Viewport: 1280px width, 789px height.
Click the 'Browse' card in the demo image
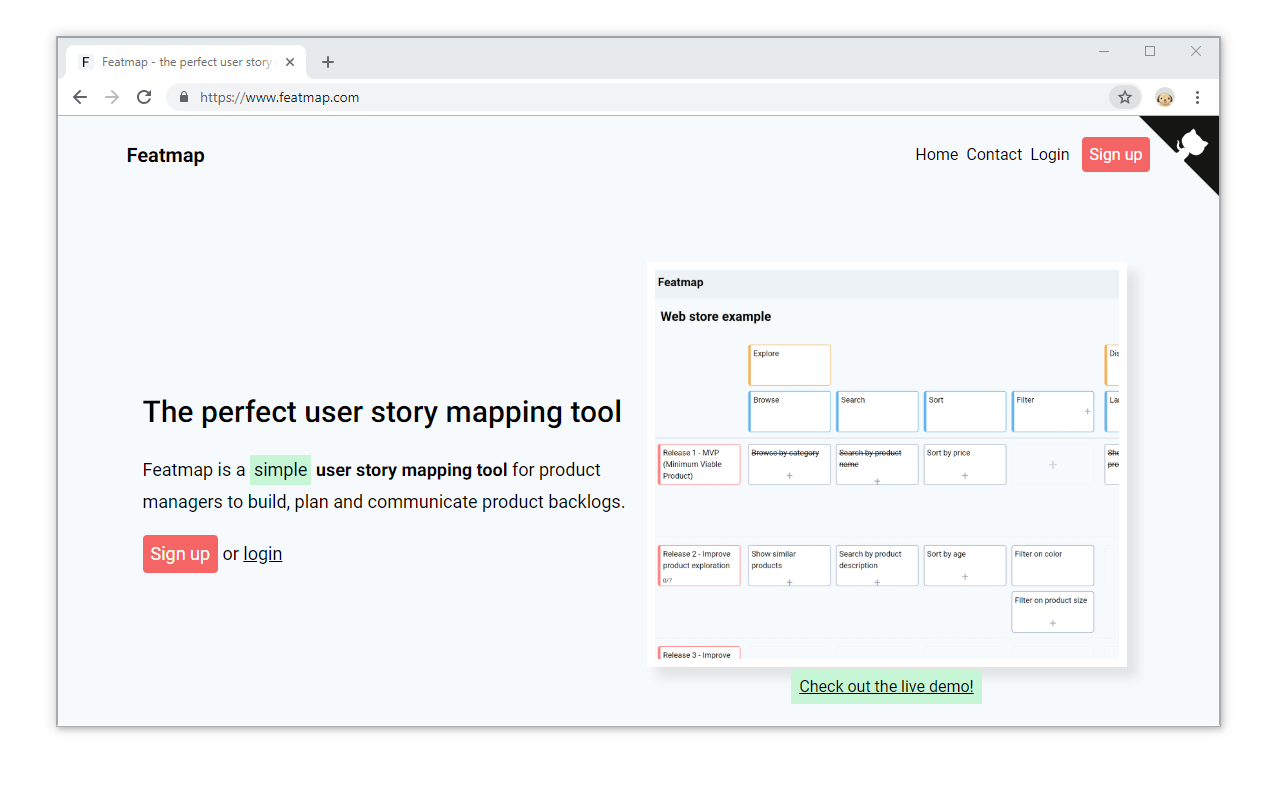[789, 411]
